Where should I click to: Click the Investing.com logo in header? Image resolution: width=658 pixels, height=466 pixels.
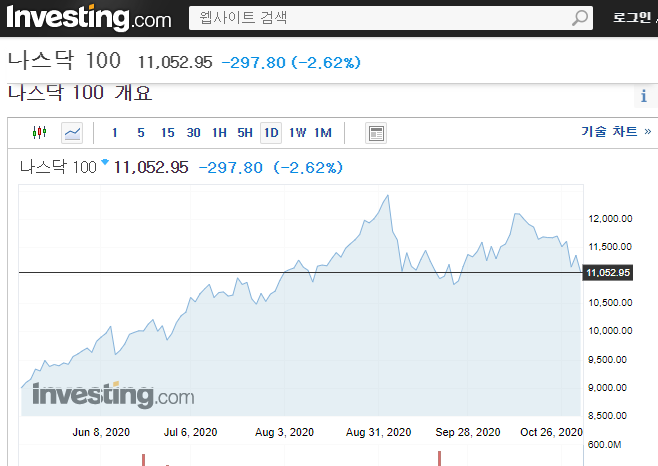(89, 18)
